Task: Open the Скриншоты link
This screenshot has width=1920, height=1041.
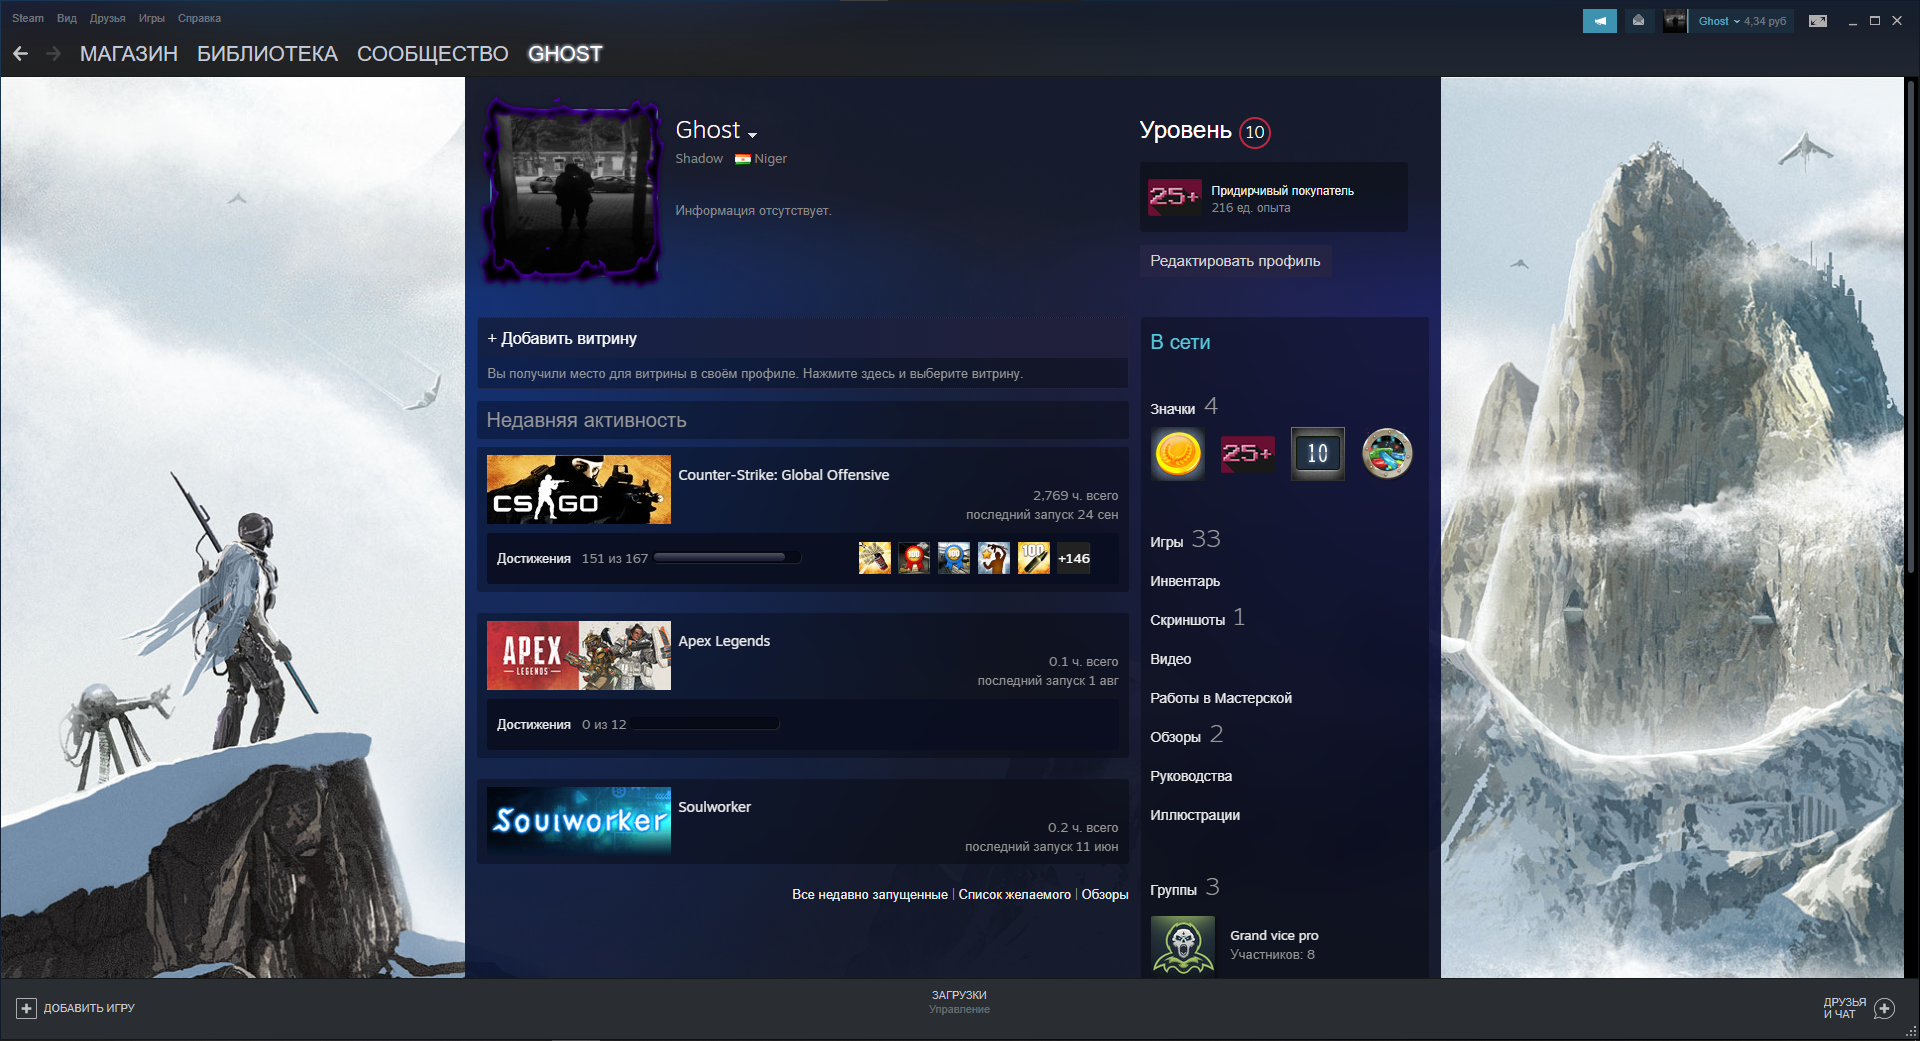Action: tap(1198, 618)
